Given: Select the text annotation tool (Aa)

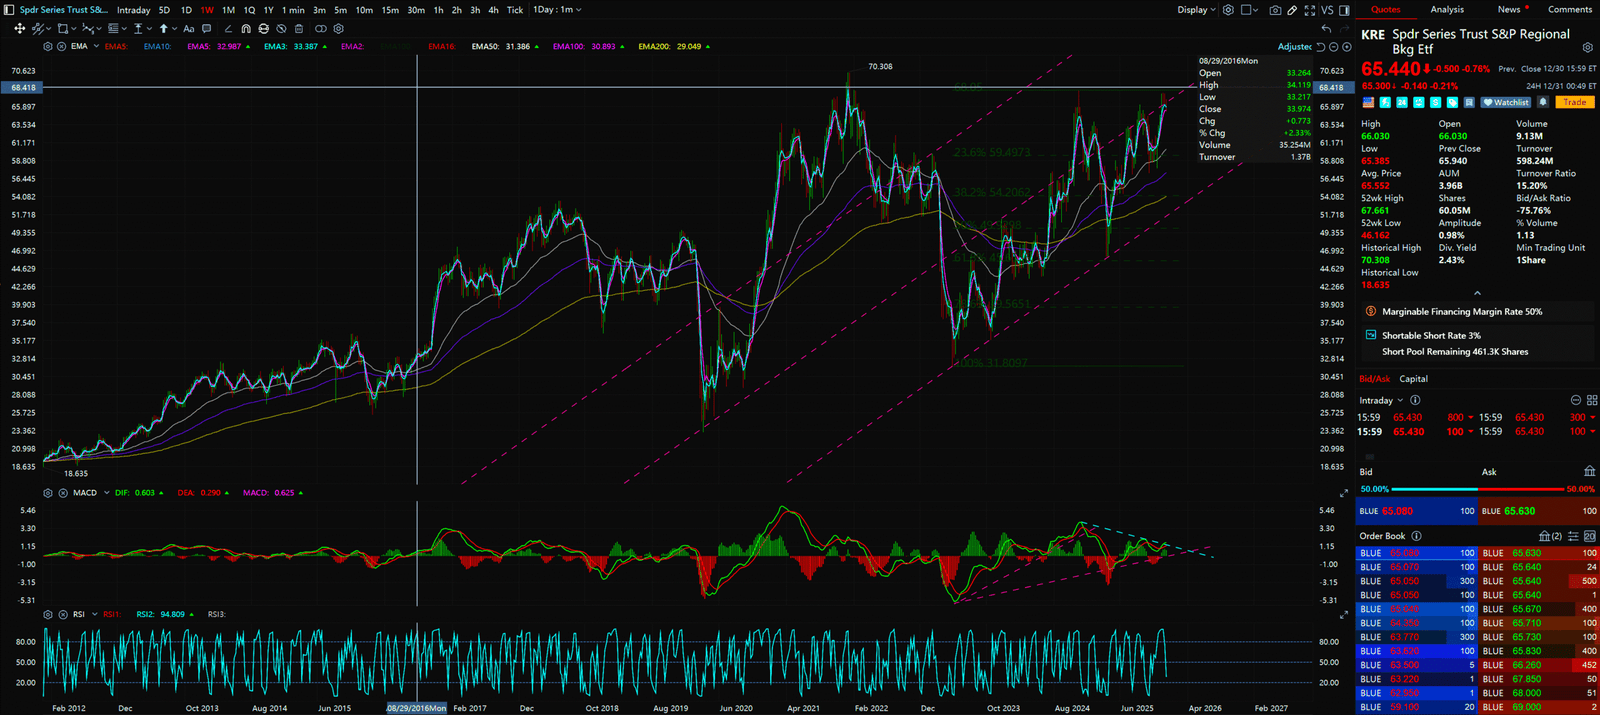Looking at the screenshot, I should point(189,29).
